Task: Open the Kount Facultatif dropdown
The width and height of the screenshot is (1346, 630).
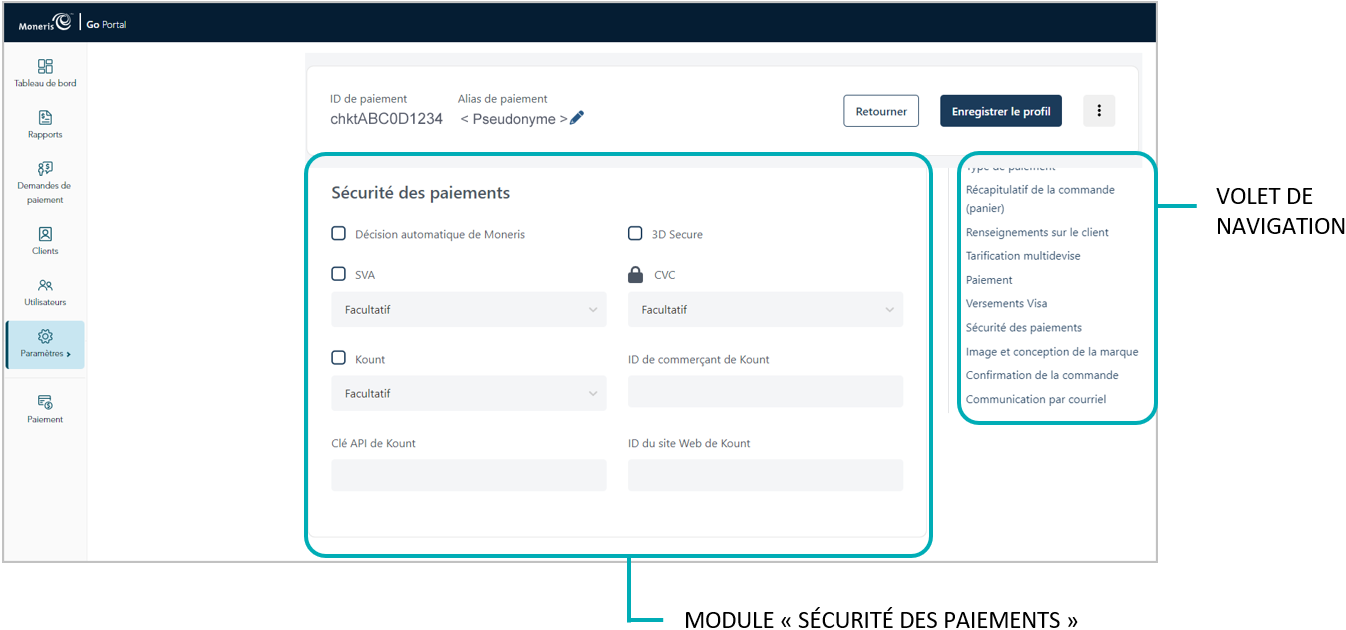Action: [469, 394]
